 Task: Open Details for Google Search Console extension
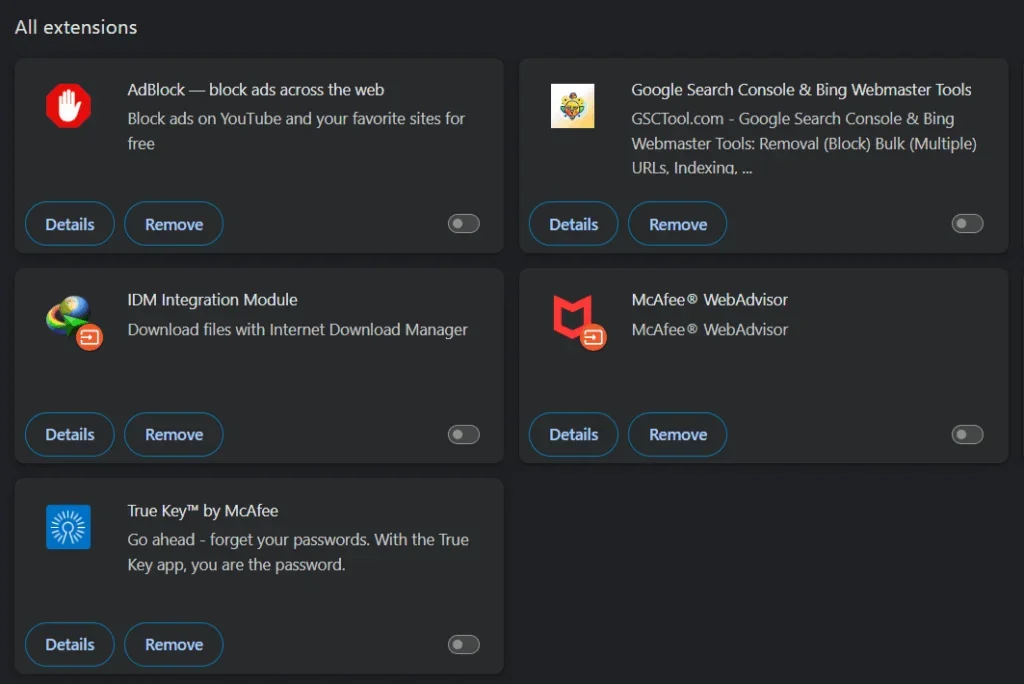(574, 224)
